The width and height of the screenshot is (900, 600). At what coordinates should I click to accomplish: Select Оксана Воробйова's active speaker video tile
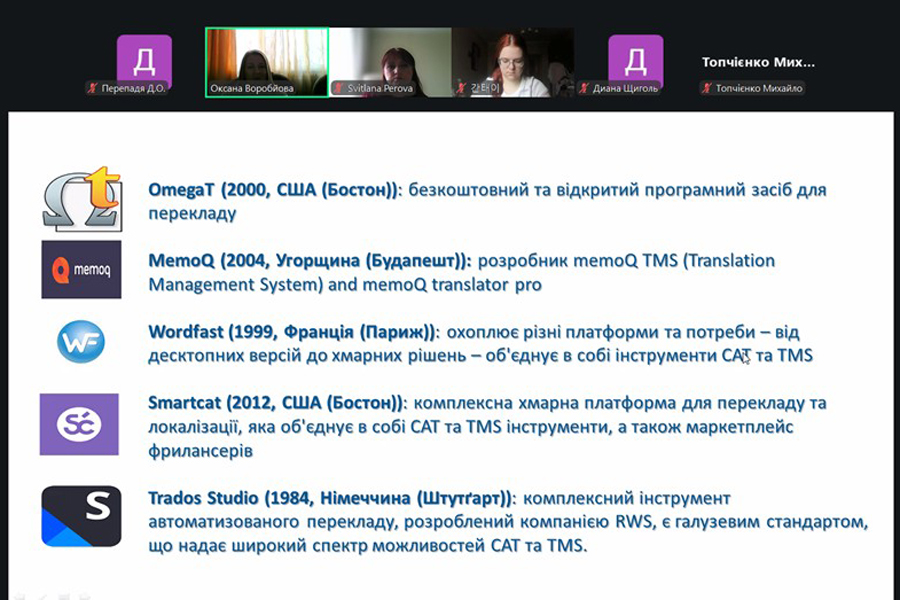[267, 62]
